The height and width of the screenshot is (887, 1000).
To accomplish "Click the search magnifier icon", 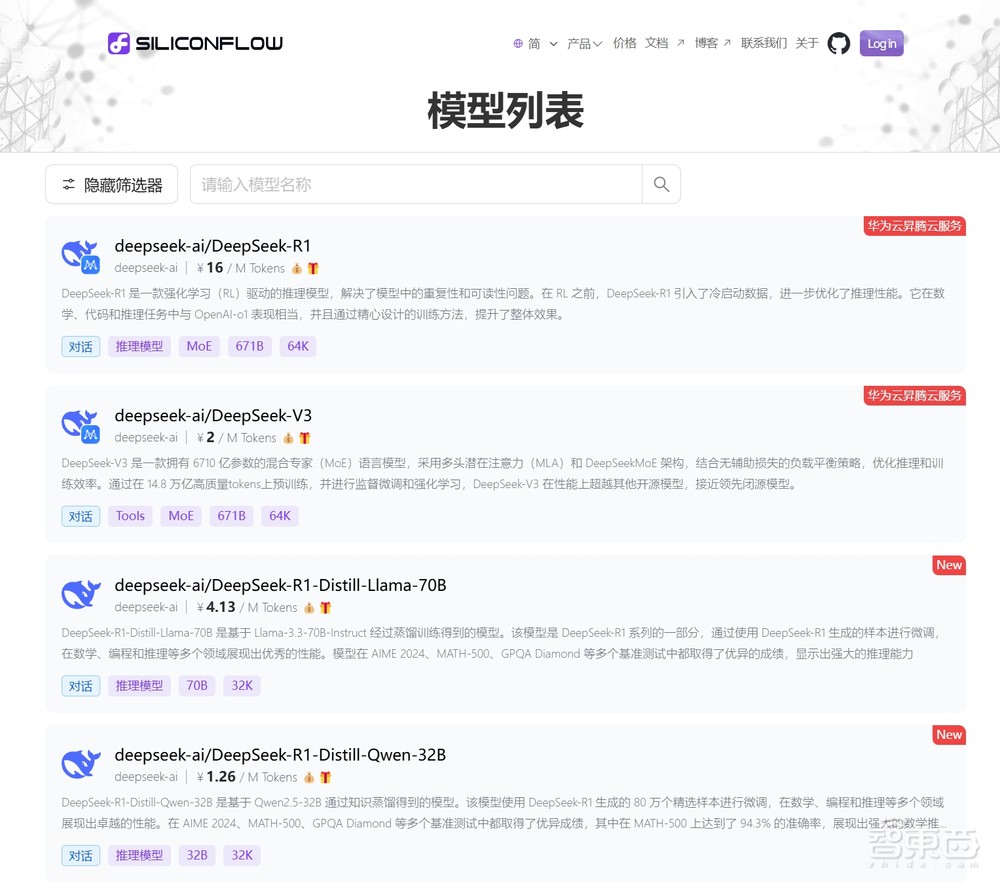I will click(x=660, y=184).
